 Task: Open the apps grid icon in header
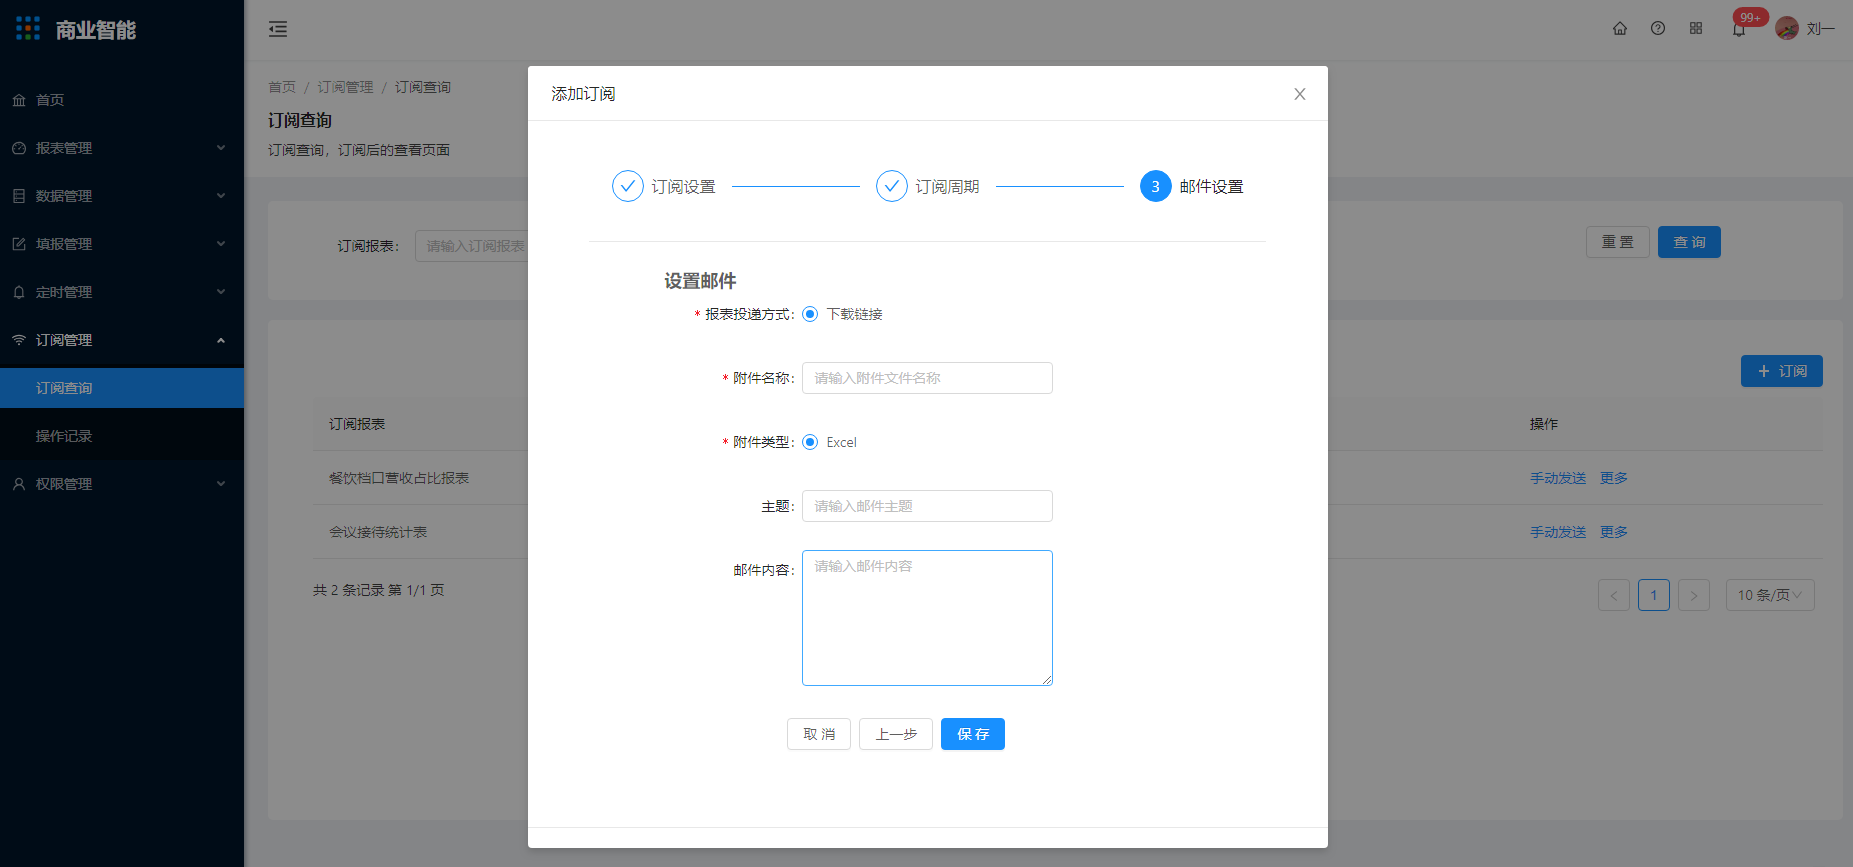1696,29
